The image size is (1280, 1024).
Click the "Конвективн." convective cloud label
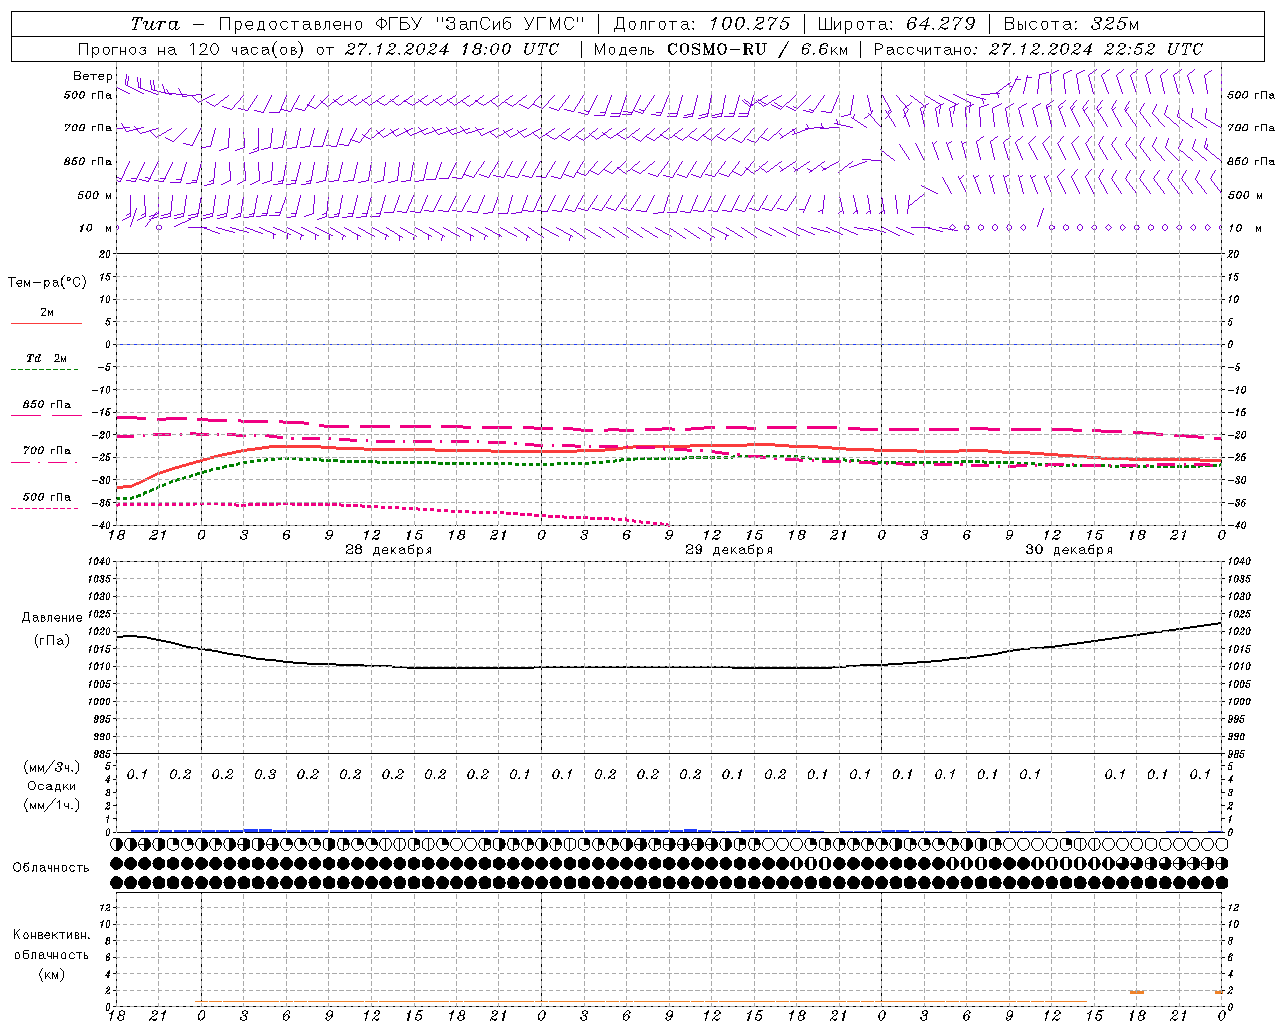click(x=51, y=935)
